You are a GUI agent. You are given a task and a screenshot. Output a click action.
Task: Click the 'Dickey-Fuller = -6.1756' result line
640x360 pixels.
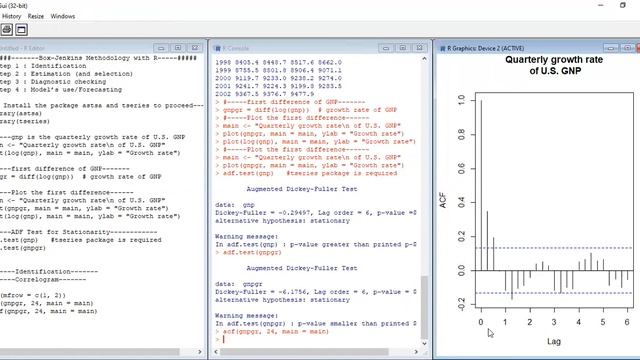click(316, 292)
